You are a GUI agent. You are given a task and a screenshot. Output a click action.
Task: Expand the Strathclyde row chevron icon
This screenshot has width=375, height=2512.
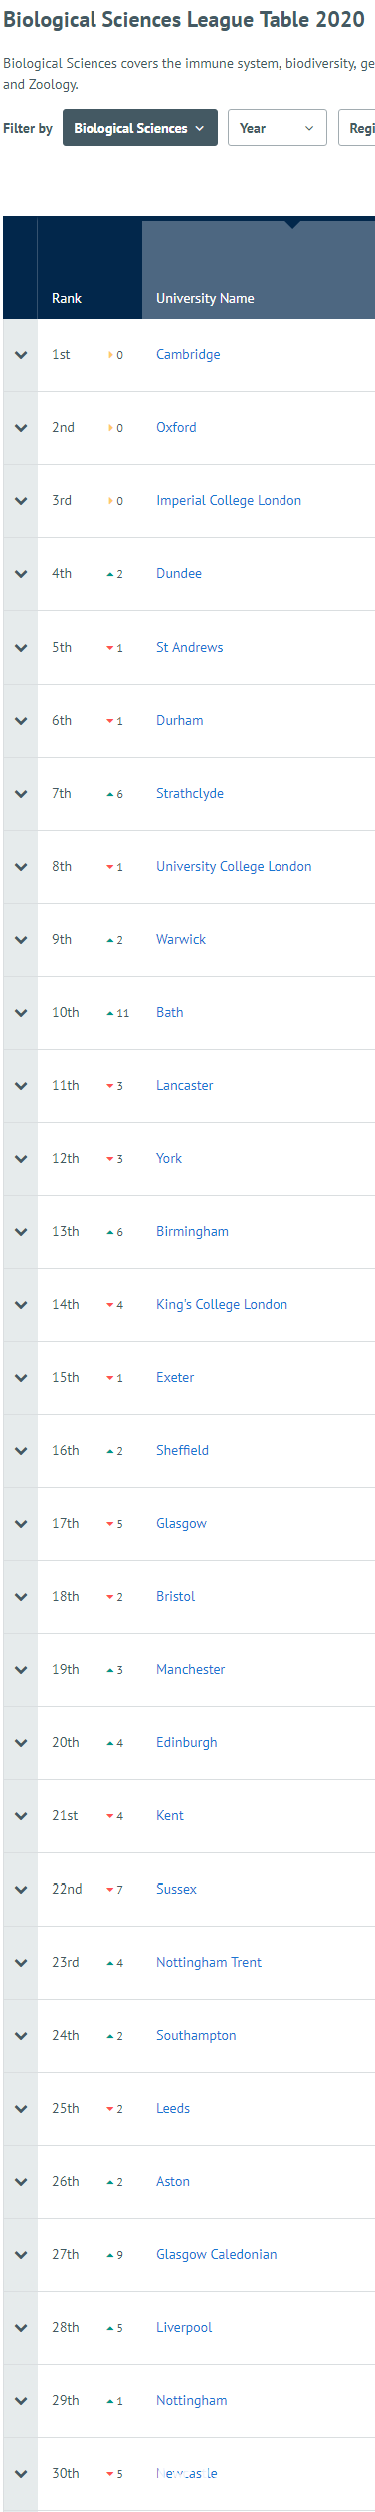point(20,794)
